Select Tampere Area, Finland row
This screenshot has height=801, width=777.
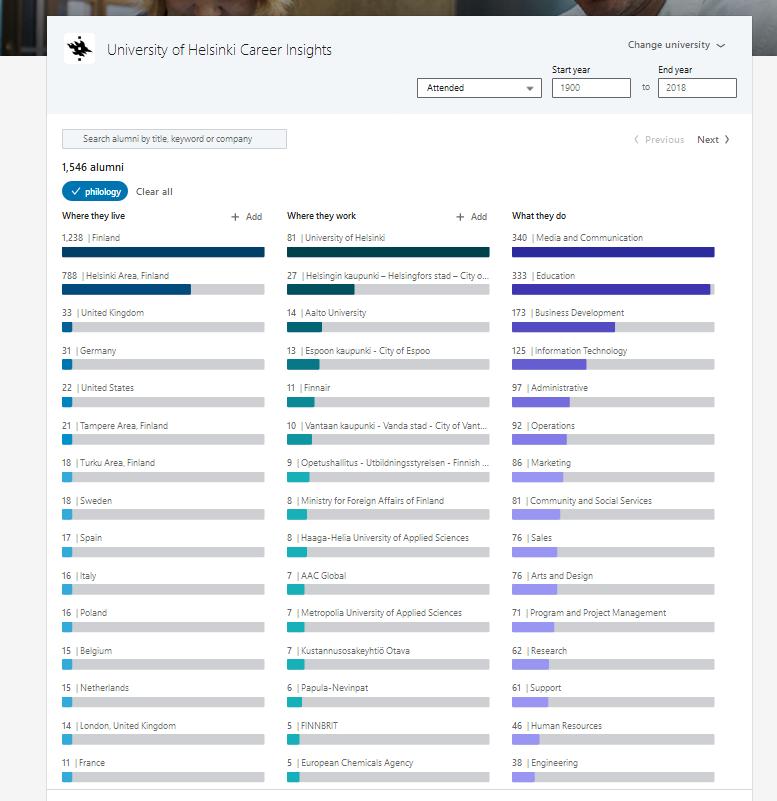tap(163, 433)
